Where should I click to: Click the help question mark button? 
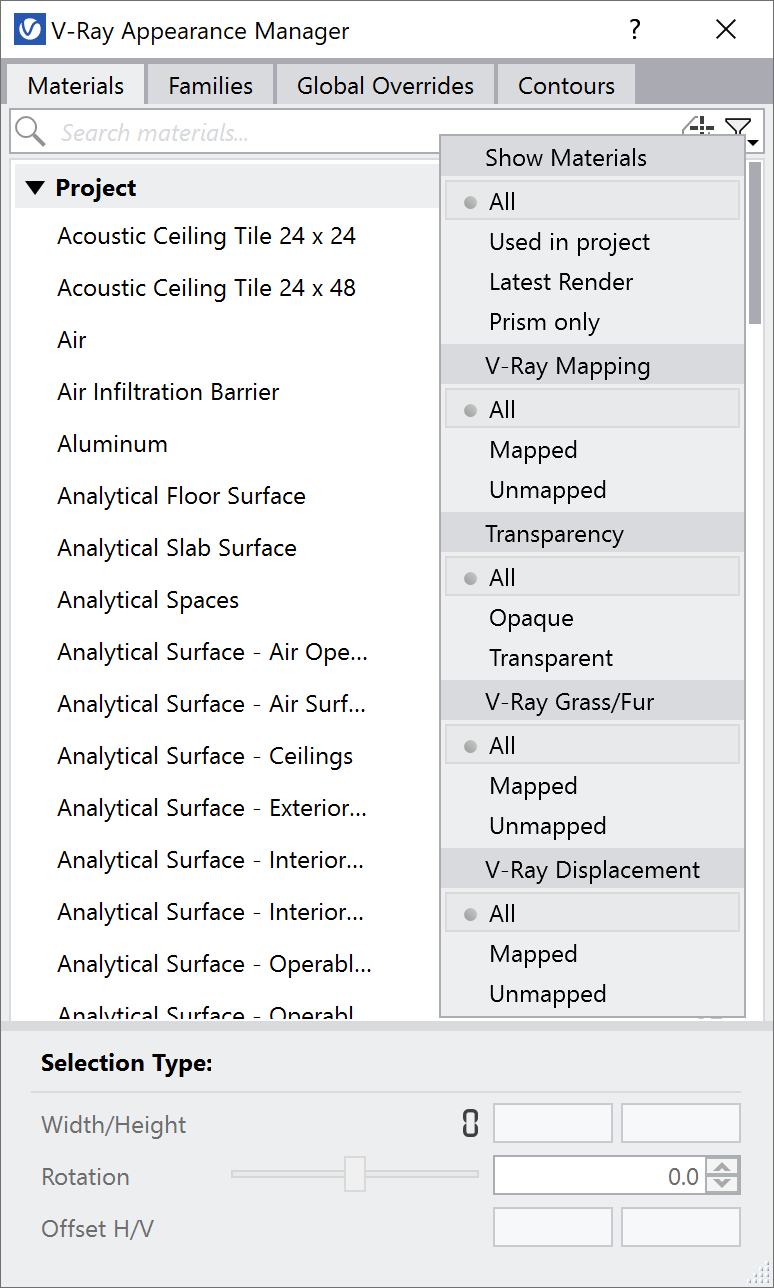(634, 30)
